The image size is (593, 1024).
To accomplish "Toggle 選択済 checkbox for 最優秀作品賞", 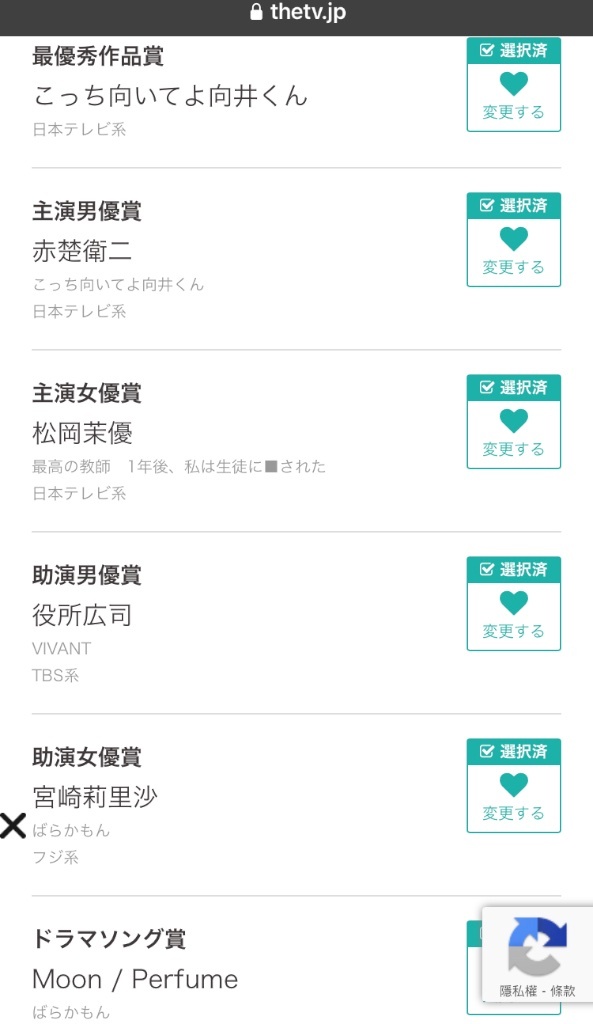I will coord(487,50).
